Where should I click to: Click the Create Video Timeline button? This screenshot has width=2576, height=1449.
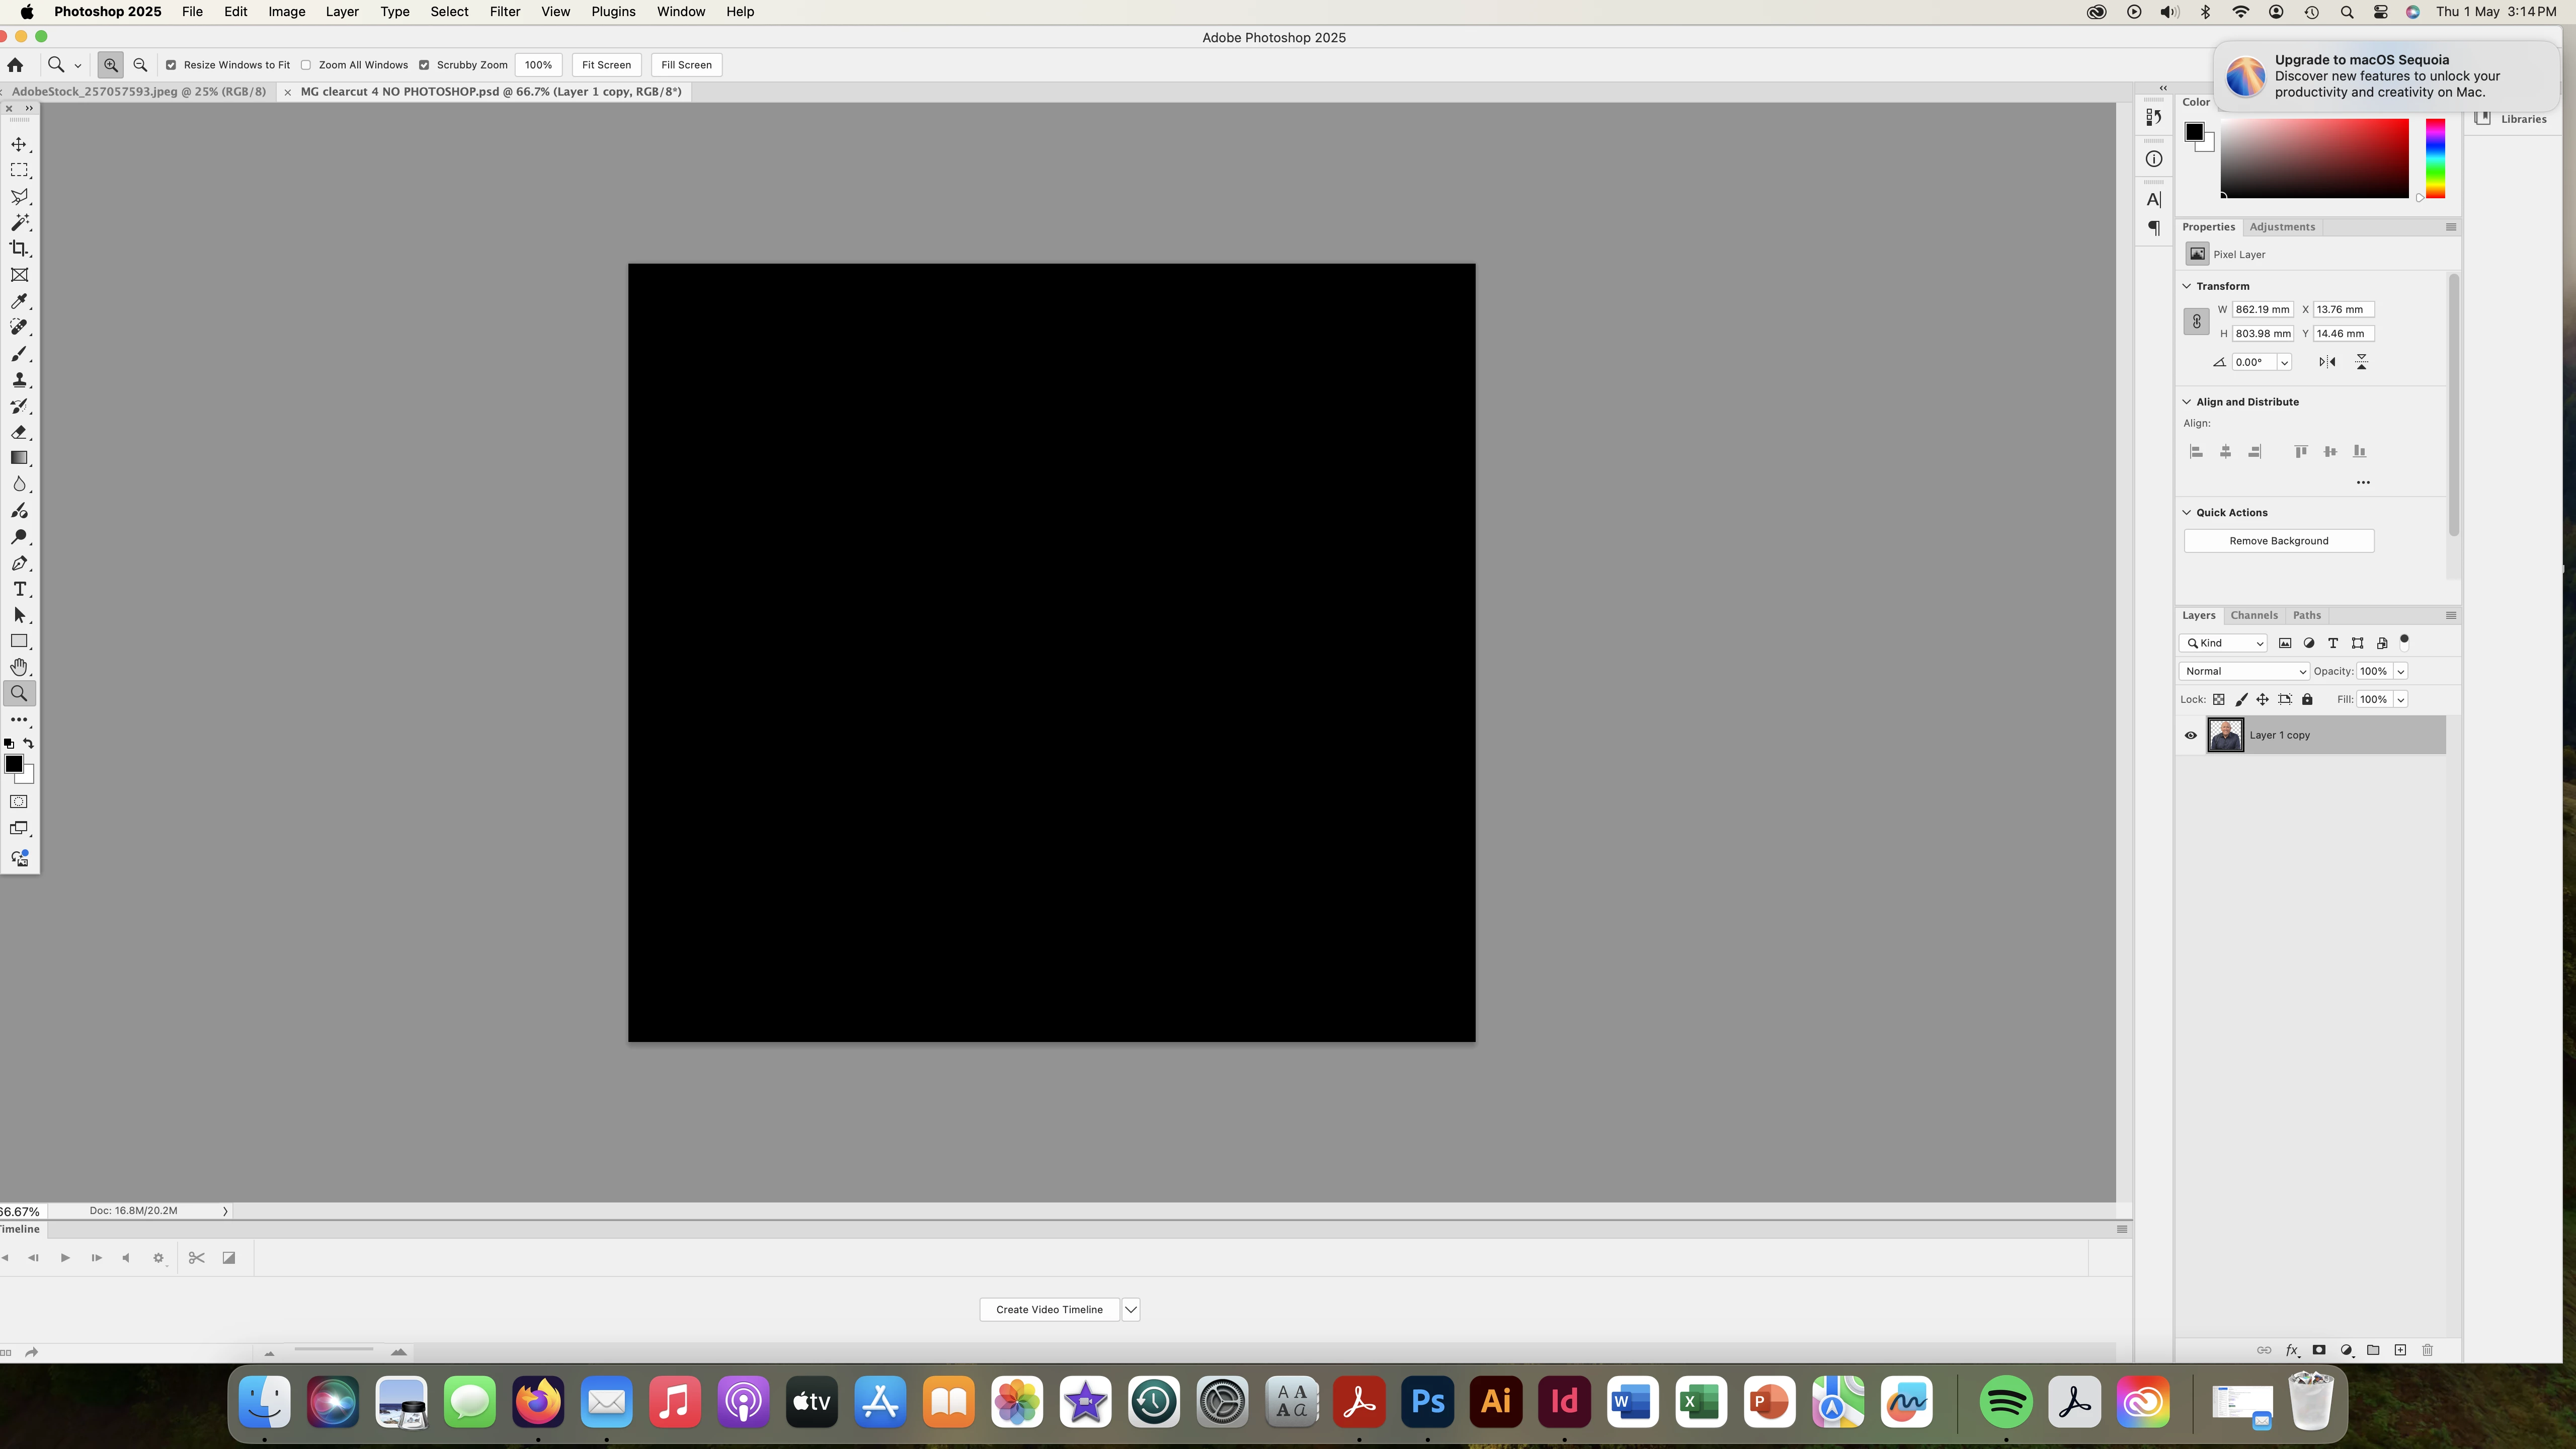[1049, 1310]
